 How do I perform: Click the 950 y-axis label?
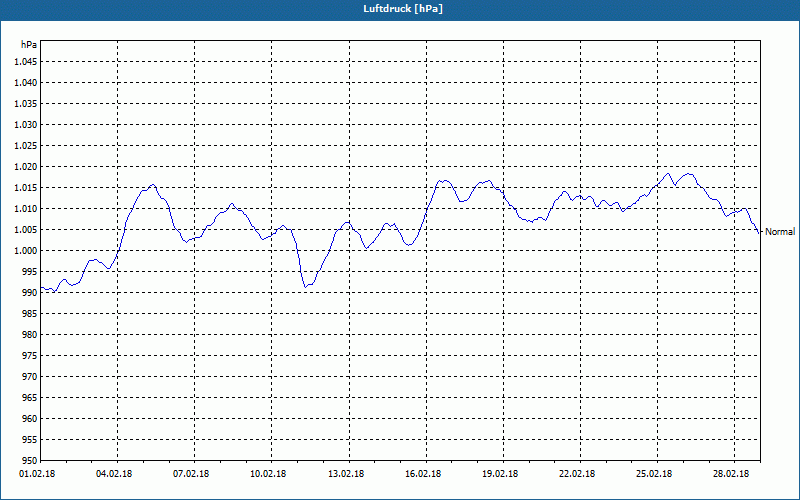pyautogui.click(x=30, y=461)
